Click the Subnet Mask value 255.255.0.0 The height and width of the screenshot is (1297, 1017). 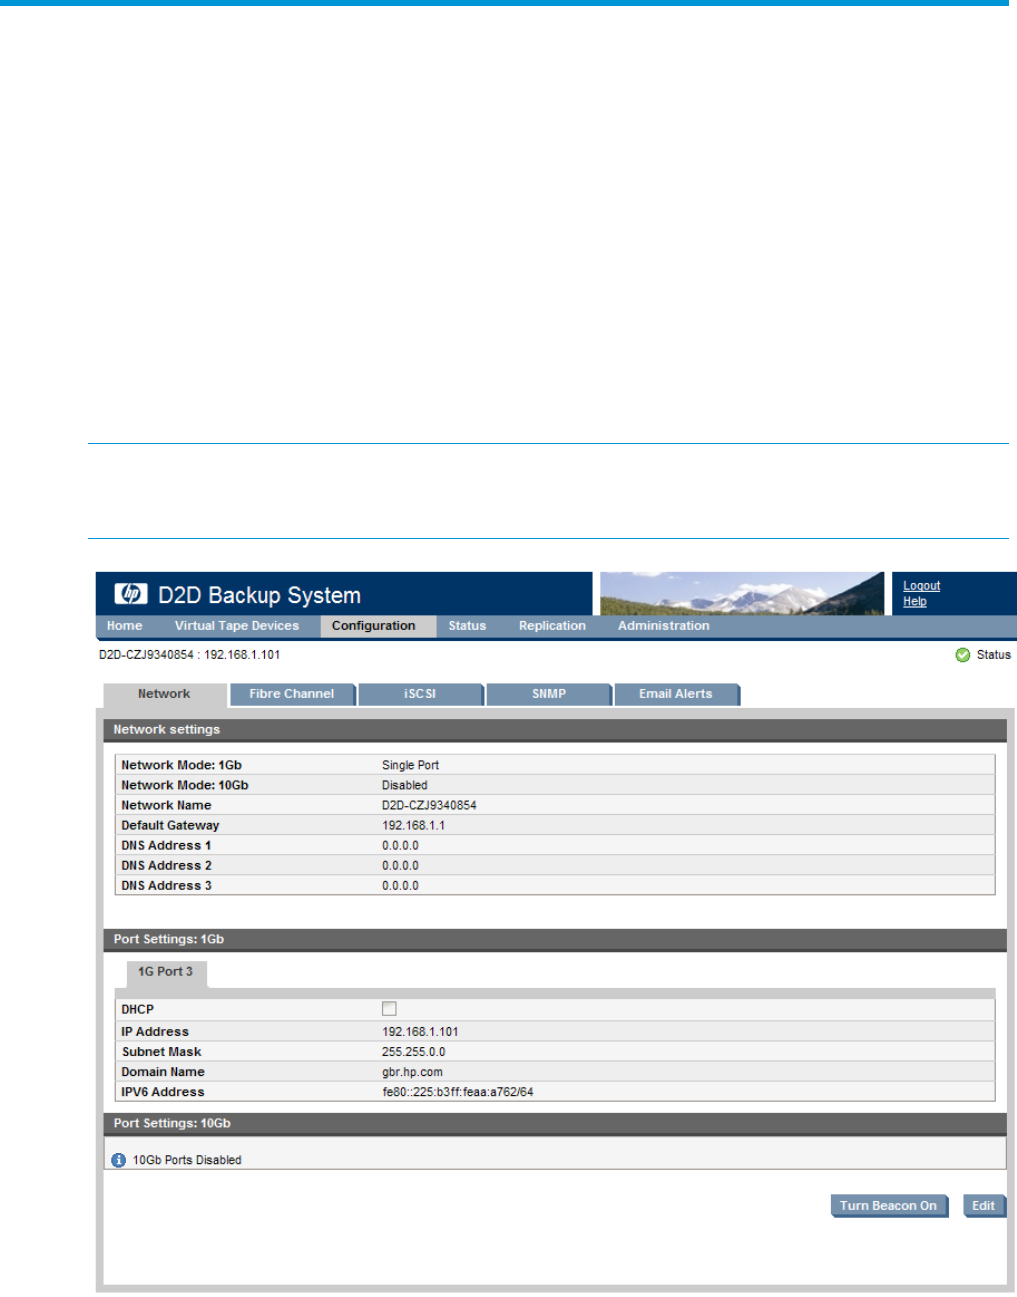pyautogui.click(x=414, y=1052)
